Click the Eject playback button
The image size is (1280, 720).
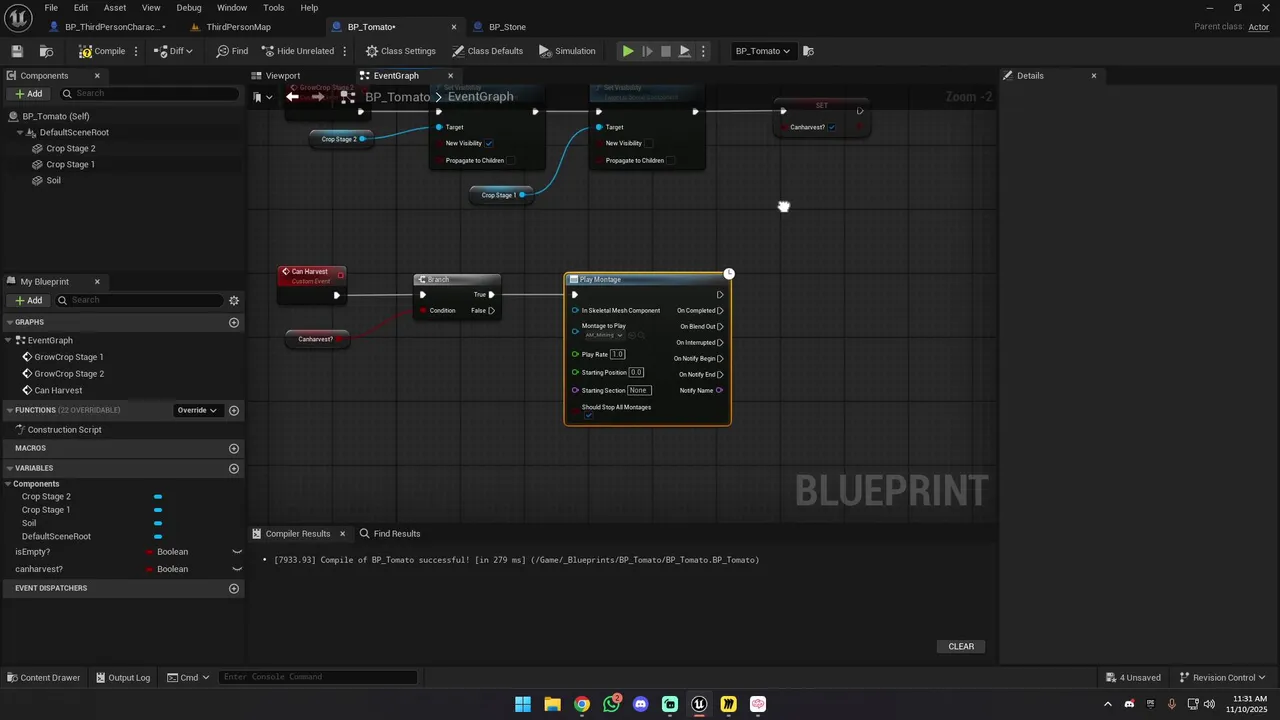[685, 51]
